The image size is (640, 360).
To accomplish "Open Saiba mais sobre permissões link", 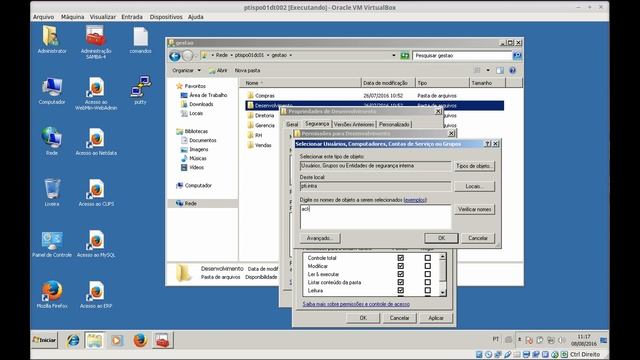I will 356,304.
